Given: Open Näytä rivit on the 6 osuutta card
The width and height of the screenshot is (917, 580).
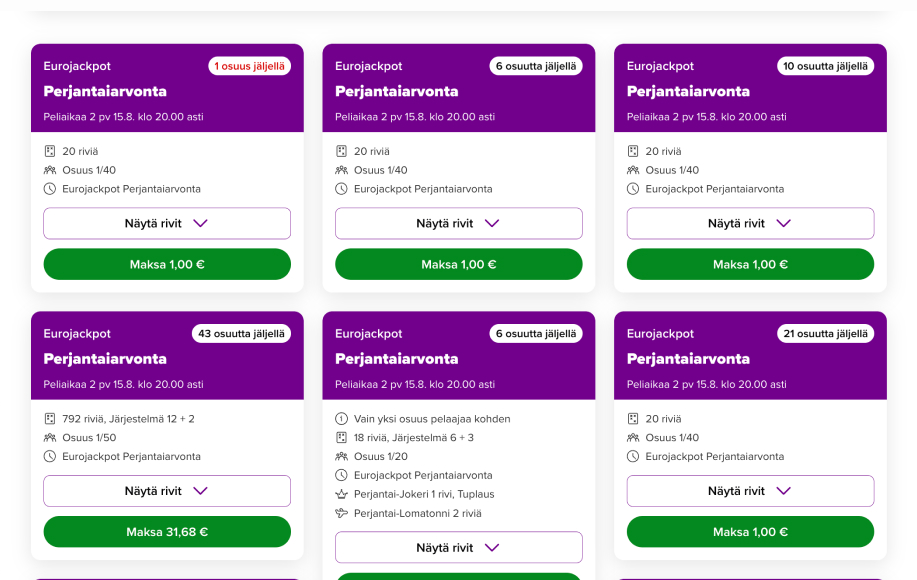Looking at the screenshot, I should (458, 223).
